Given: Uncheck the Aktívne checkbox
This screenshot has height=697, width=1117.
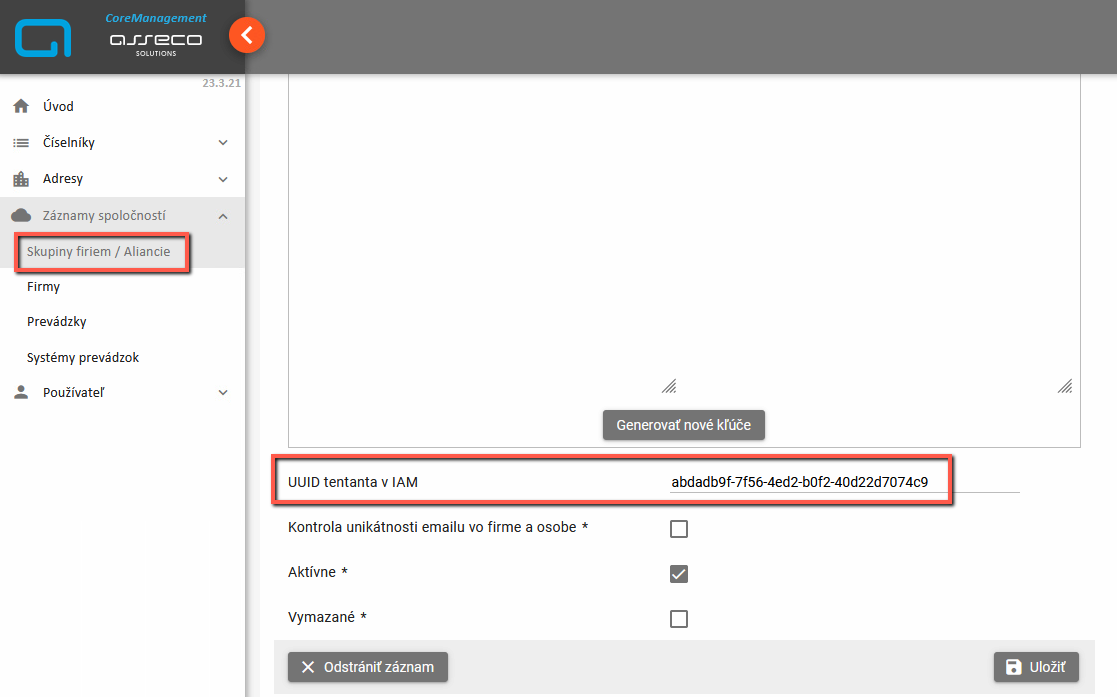Looking at the screenshot, I should (679, 574).
